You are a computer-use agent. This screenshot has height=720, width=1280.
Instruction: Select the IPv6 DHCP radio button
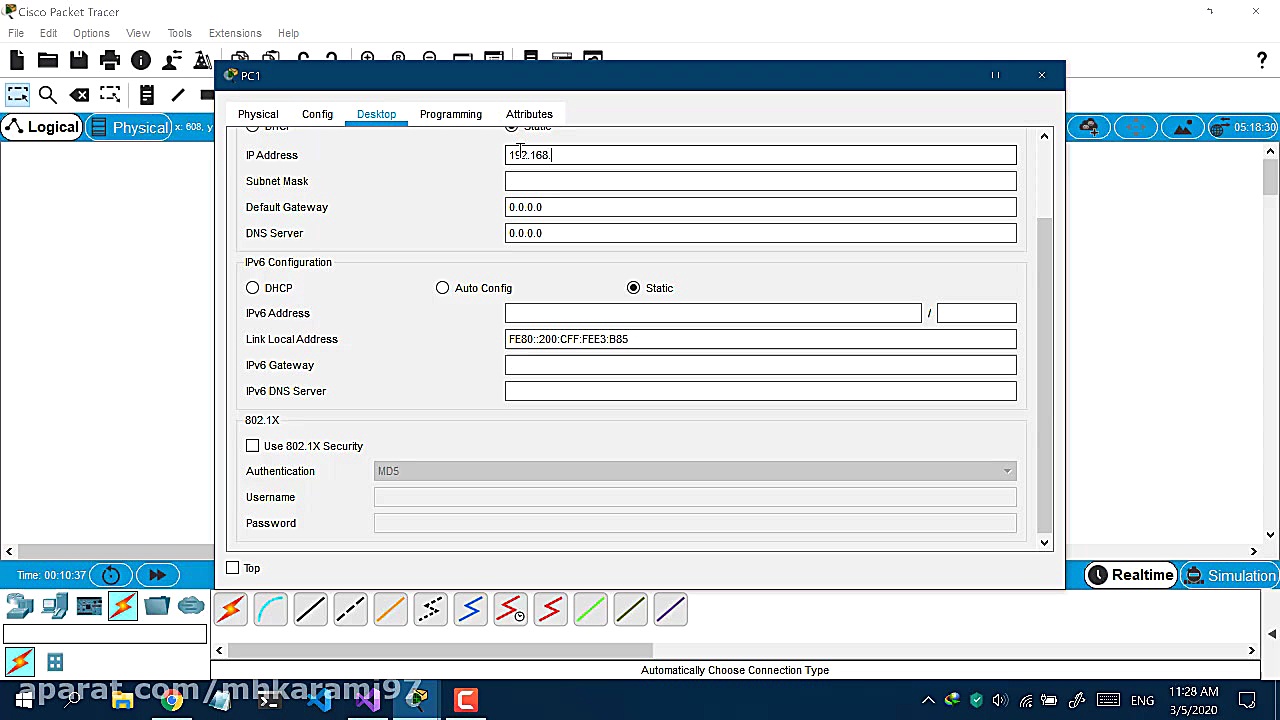click(x=253, y=288)
